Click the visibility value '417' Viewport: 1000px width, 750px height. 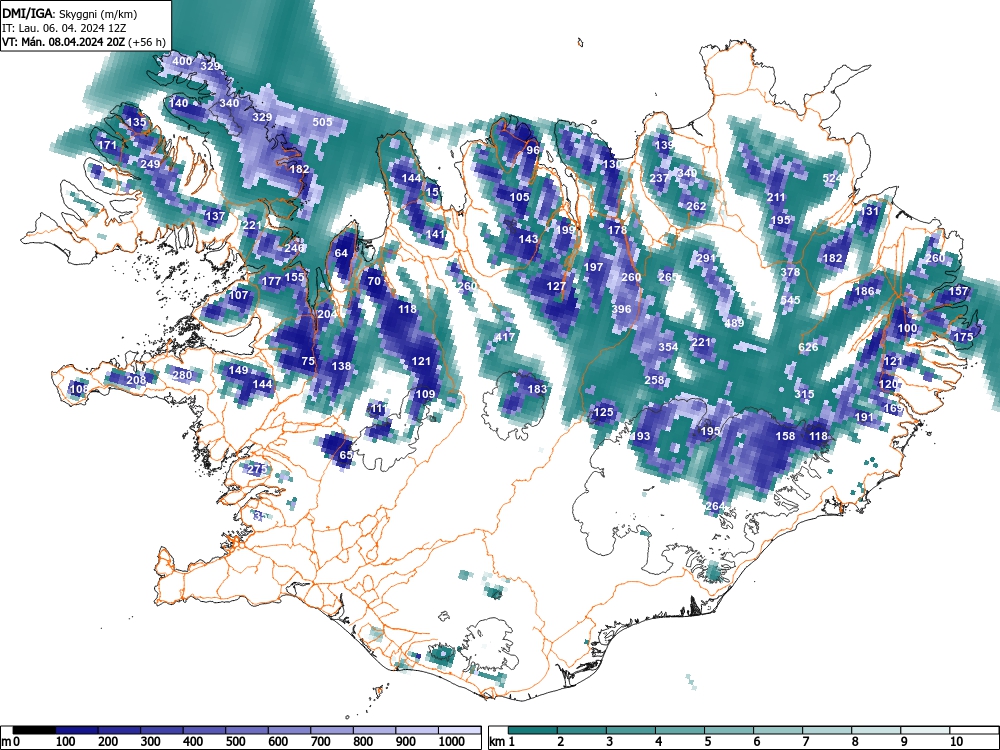505,337
